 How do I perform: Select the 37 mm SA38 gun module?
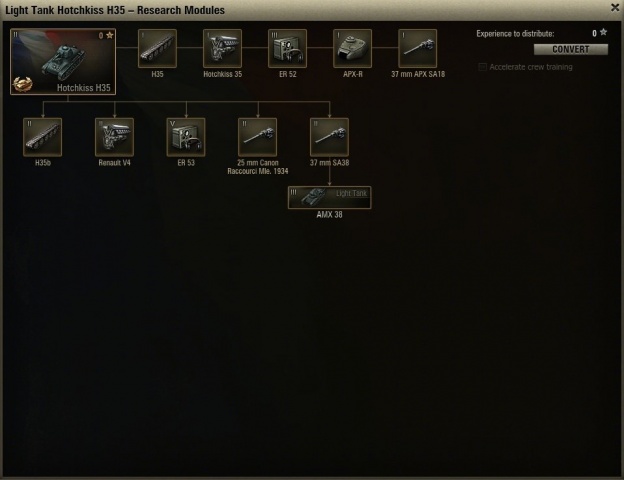(x=330, y=137)
